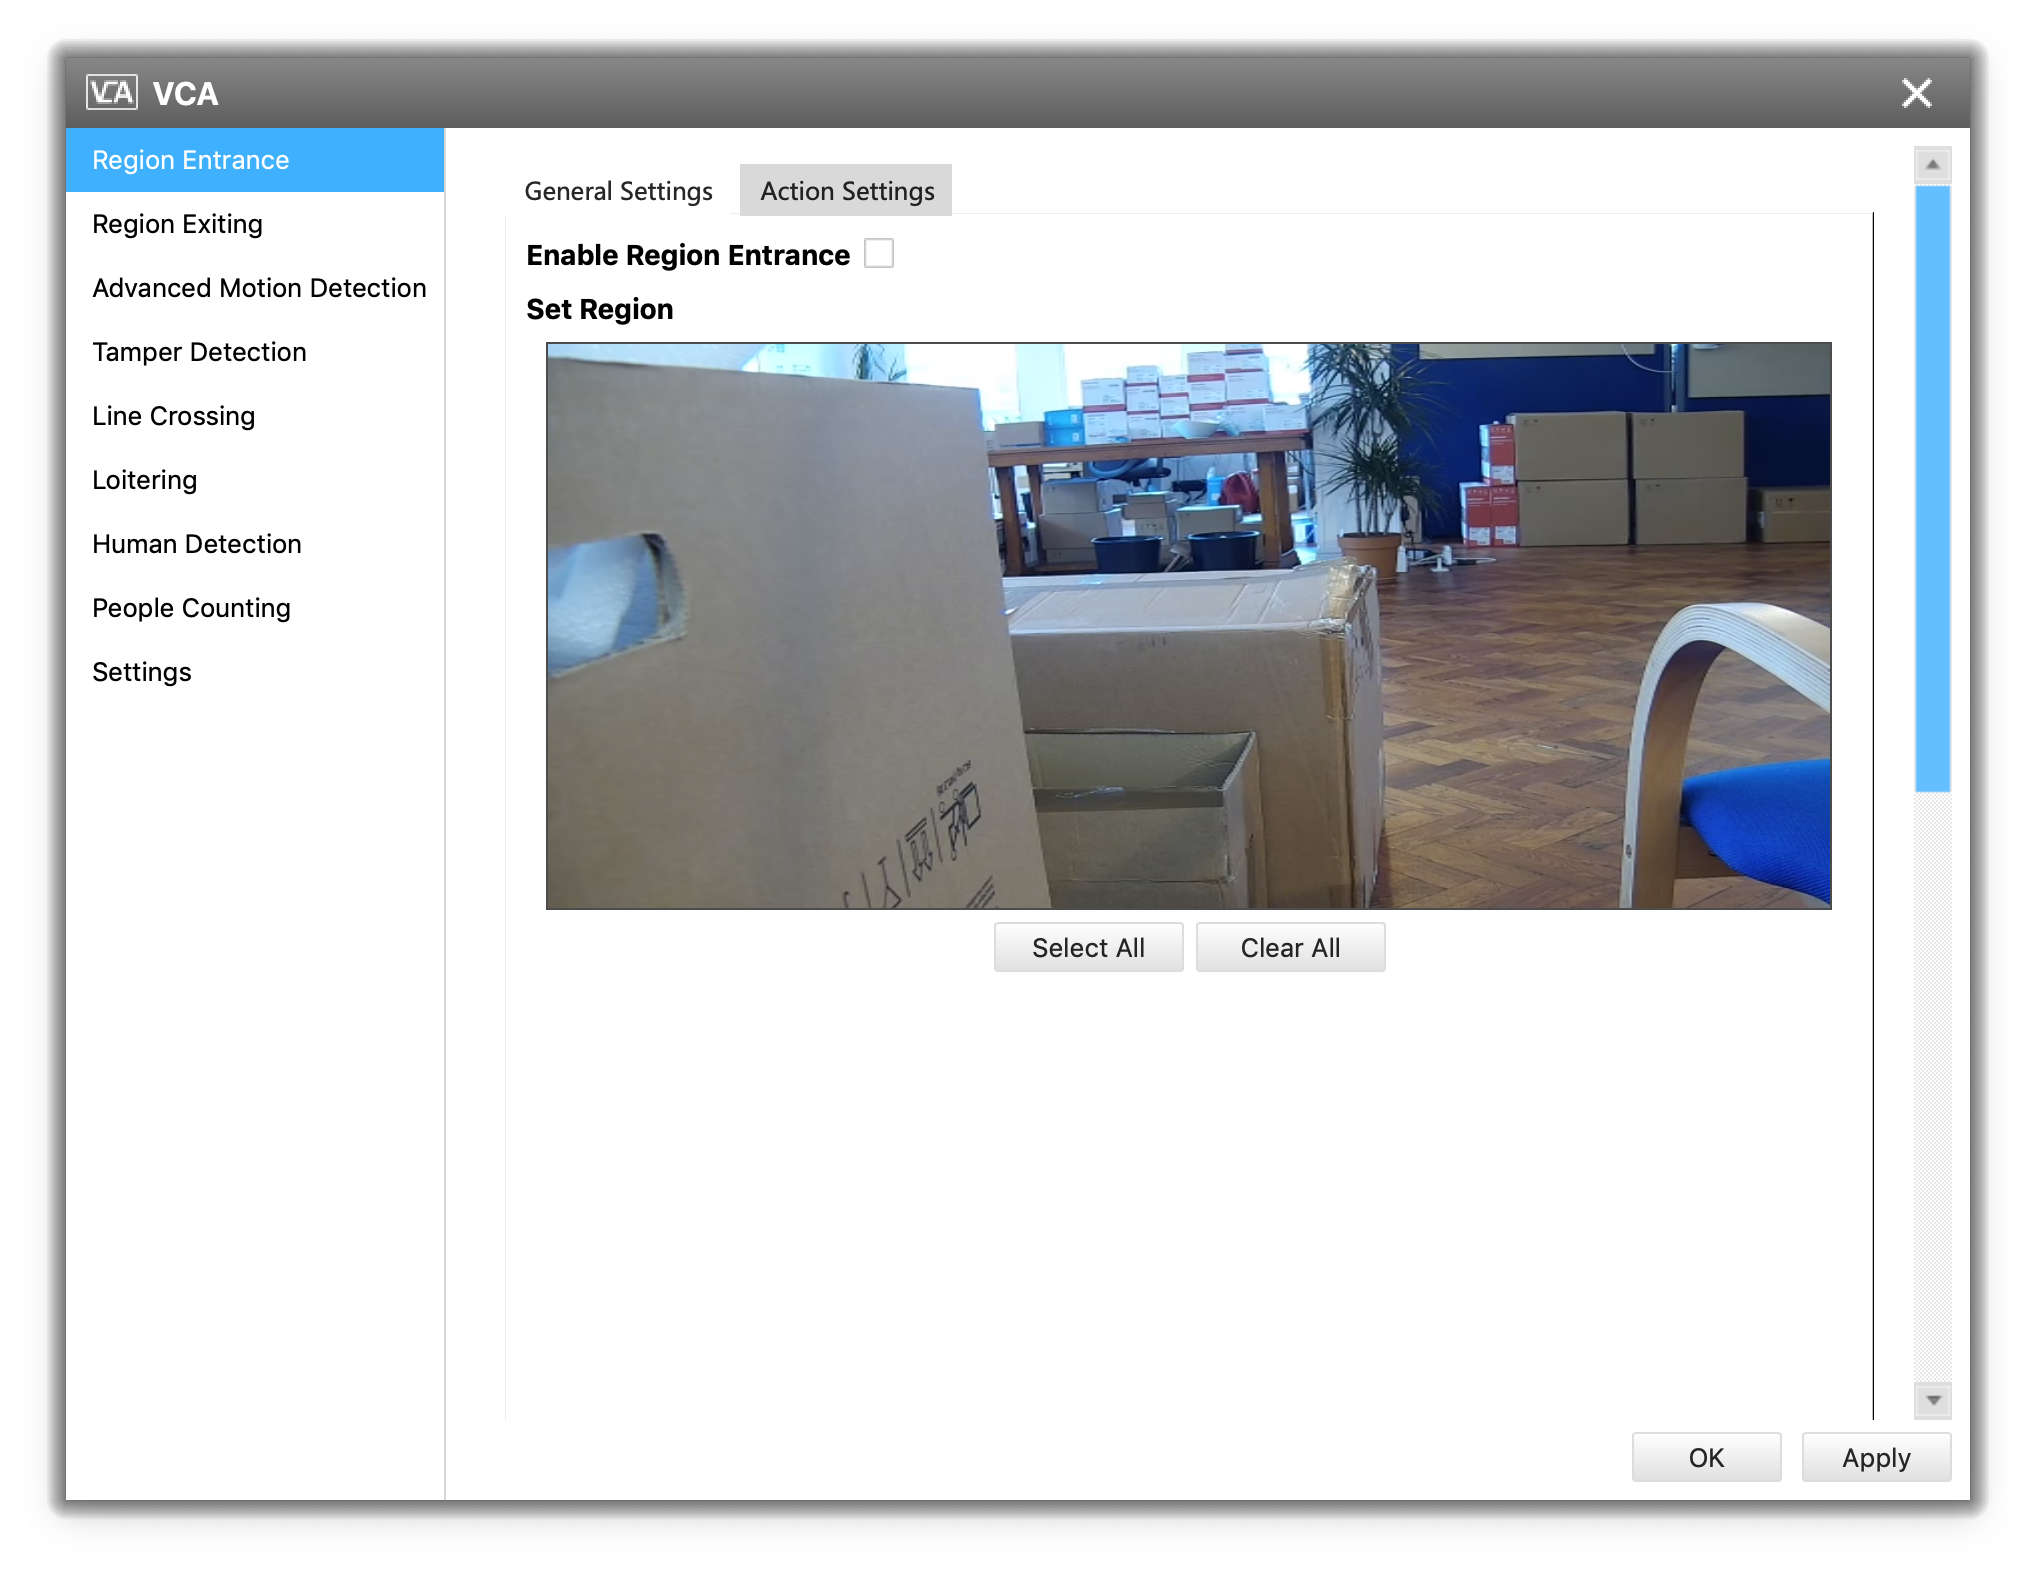
Task: Click inside the camera preview to set region
Action: (1190, 625)
